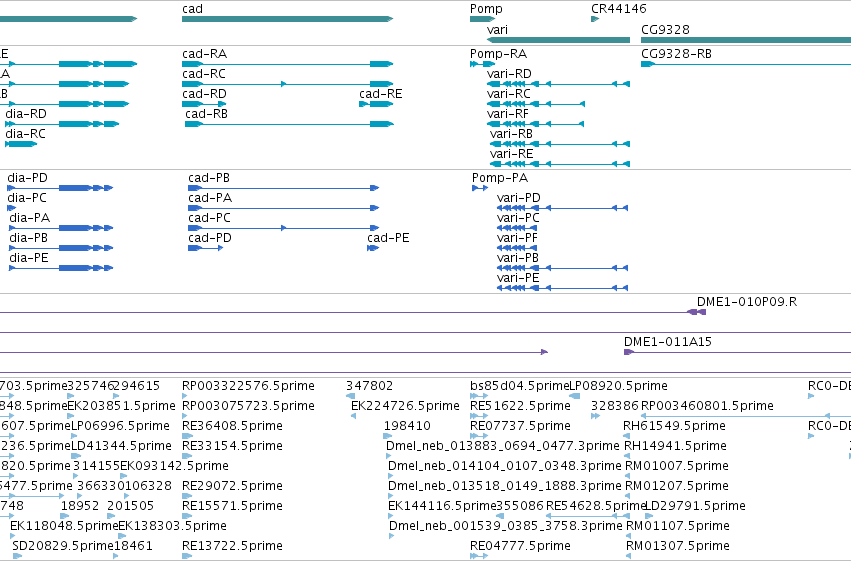This screenshot has height=561, width=851.
Task: Select the RE07737.5prime EST label
Action: pyautogui.click(x=520, y=426)
